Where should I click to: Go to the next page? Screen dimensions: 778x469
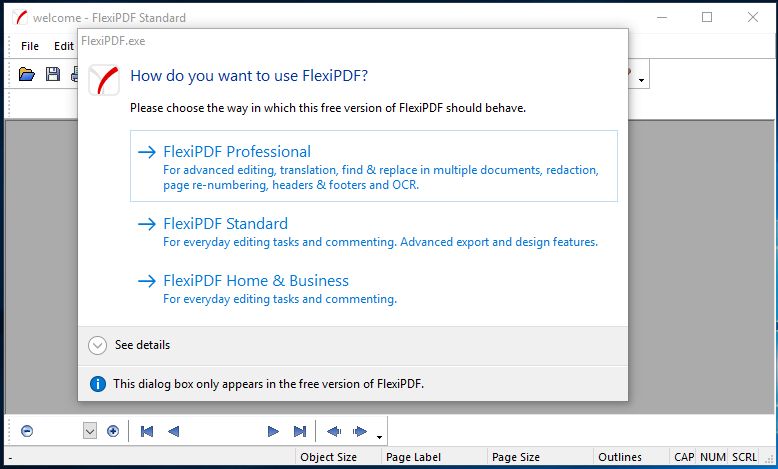[x=273, y=431]
